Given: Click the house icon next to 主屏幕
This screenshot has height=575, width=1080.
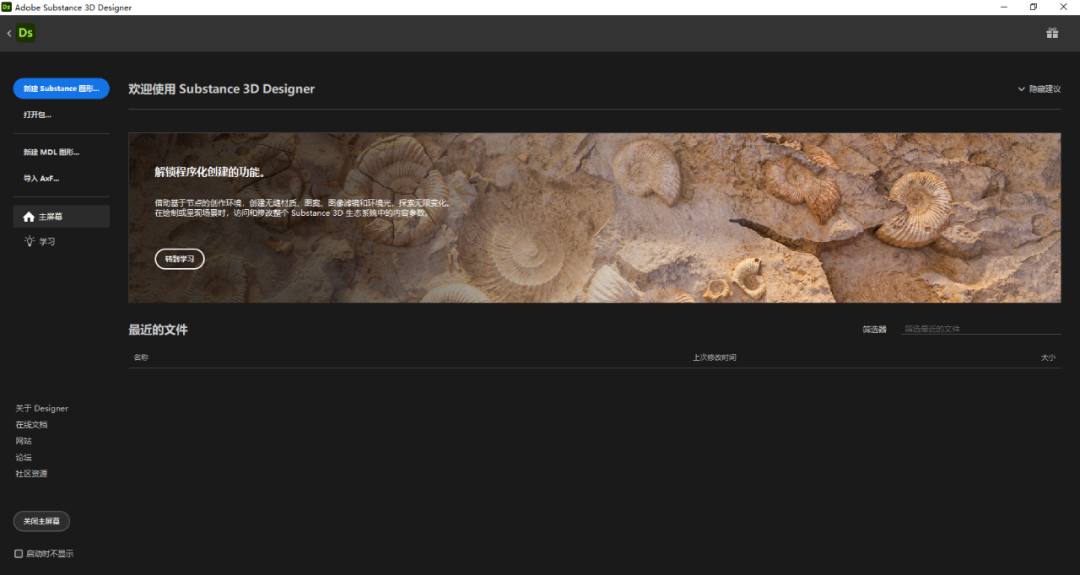Looking at the screenshot, I should pyautogui.click(x=29, y=217).
